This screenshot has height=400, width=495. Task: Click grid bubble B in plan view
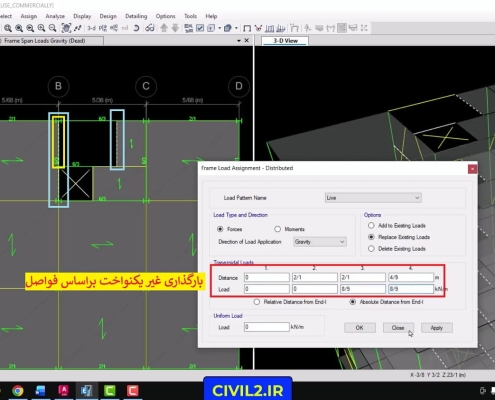point(58,86)
